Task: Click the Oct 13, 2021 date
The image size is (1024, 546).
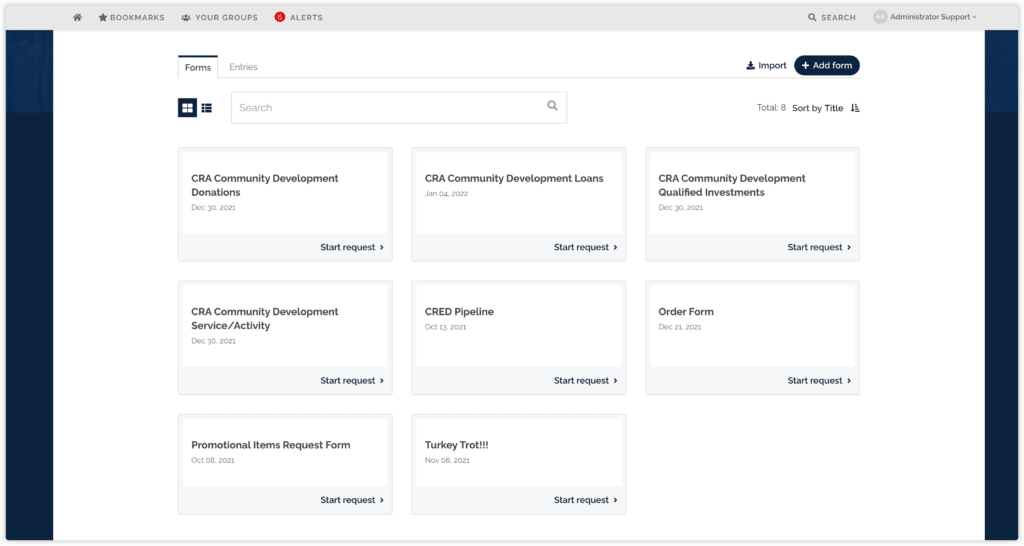Action: 445,327
